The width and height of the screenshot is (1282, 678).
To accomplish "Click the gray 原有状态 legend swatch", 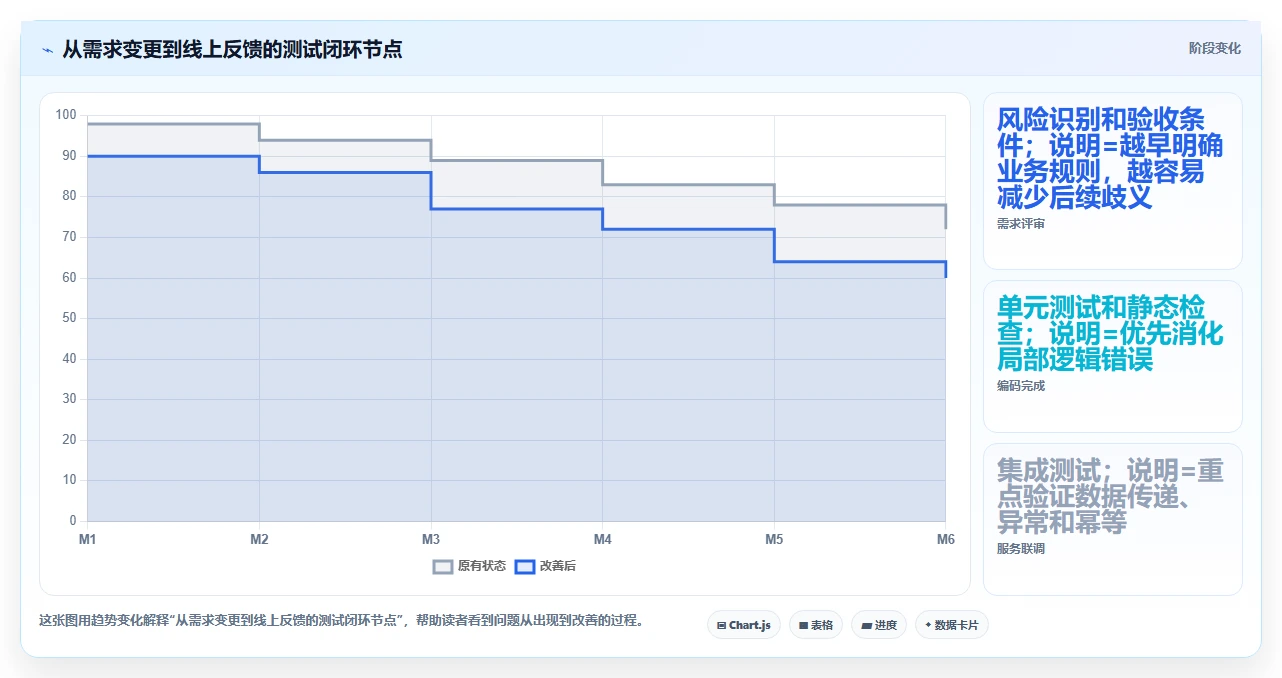I will pyautogui.click(x=443, y=567).
